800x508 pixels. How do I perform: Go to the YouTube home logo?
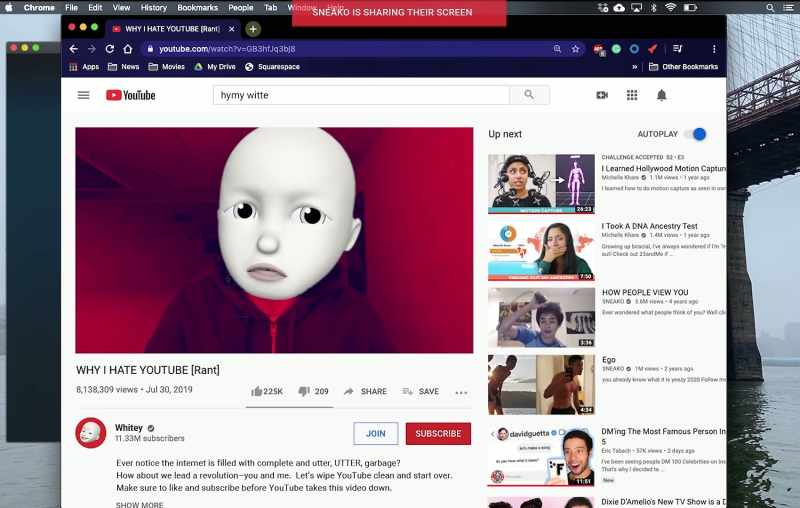131,95
